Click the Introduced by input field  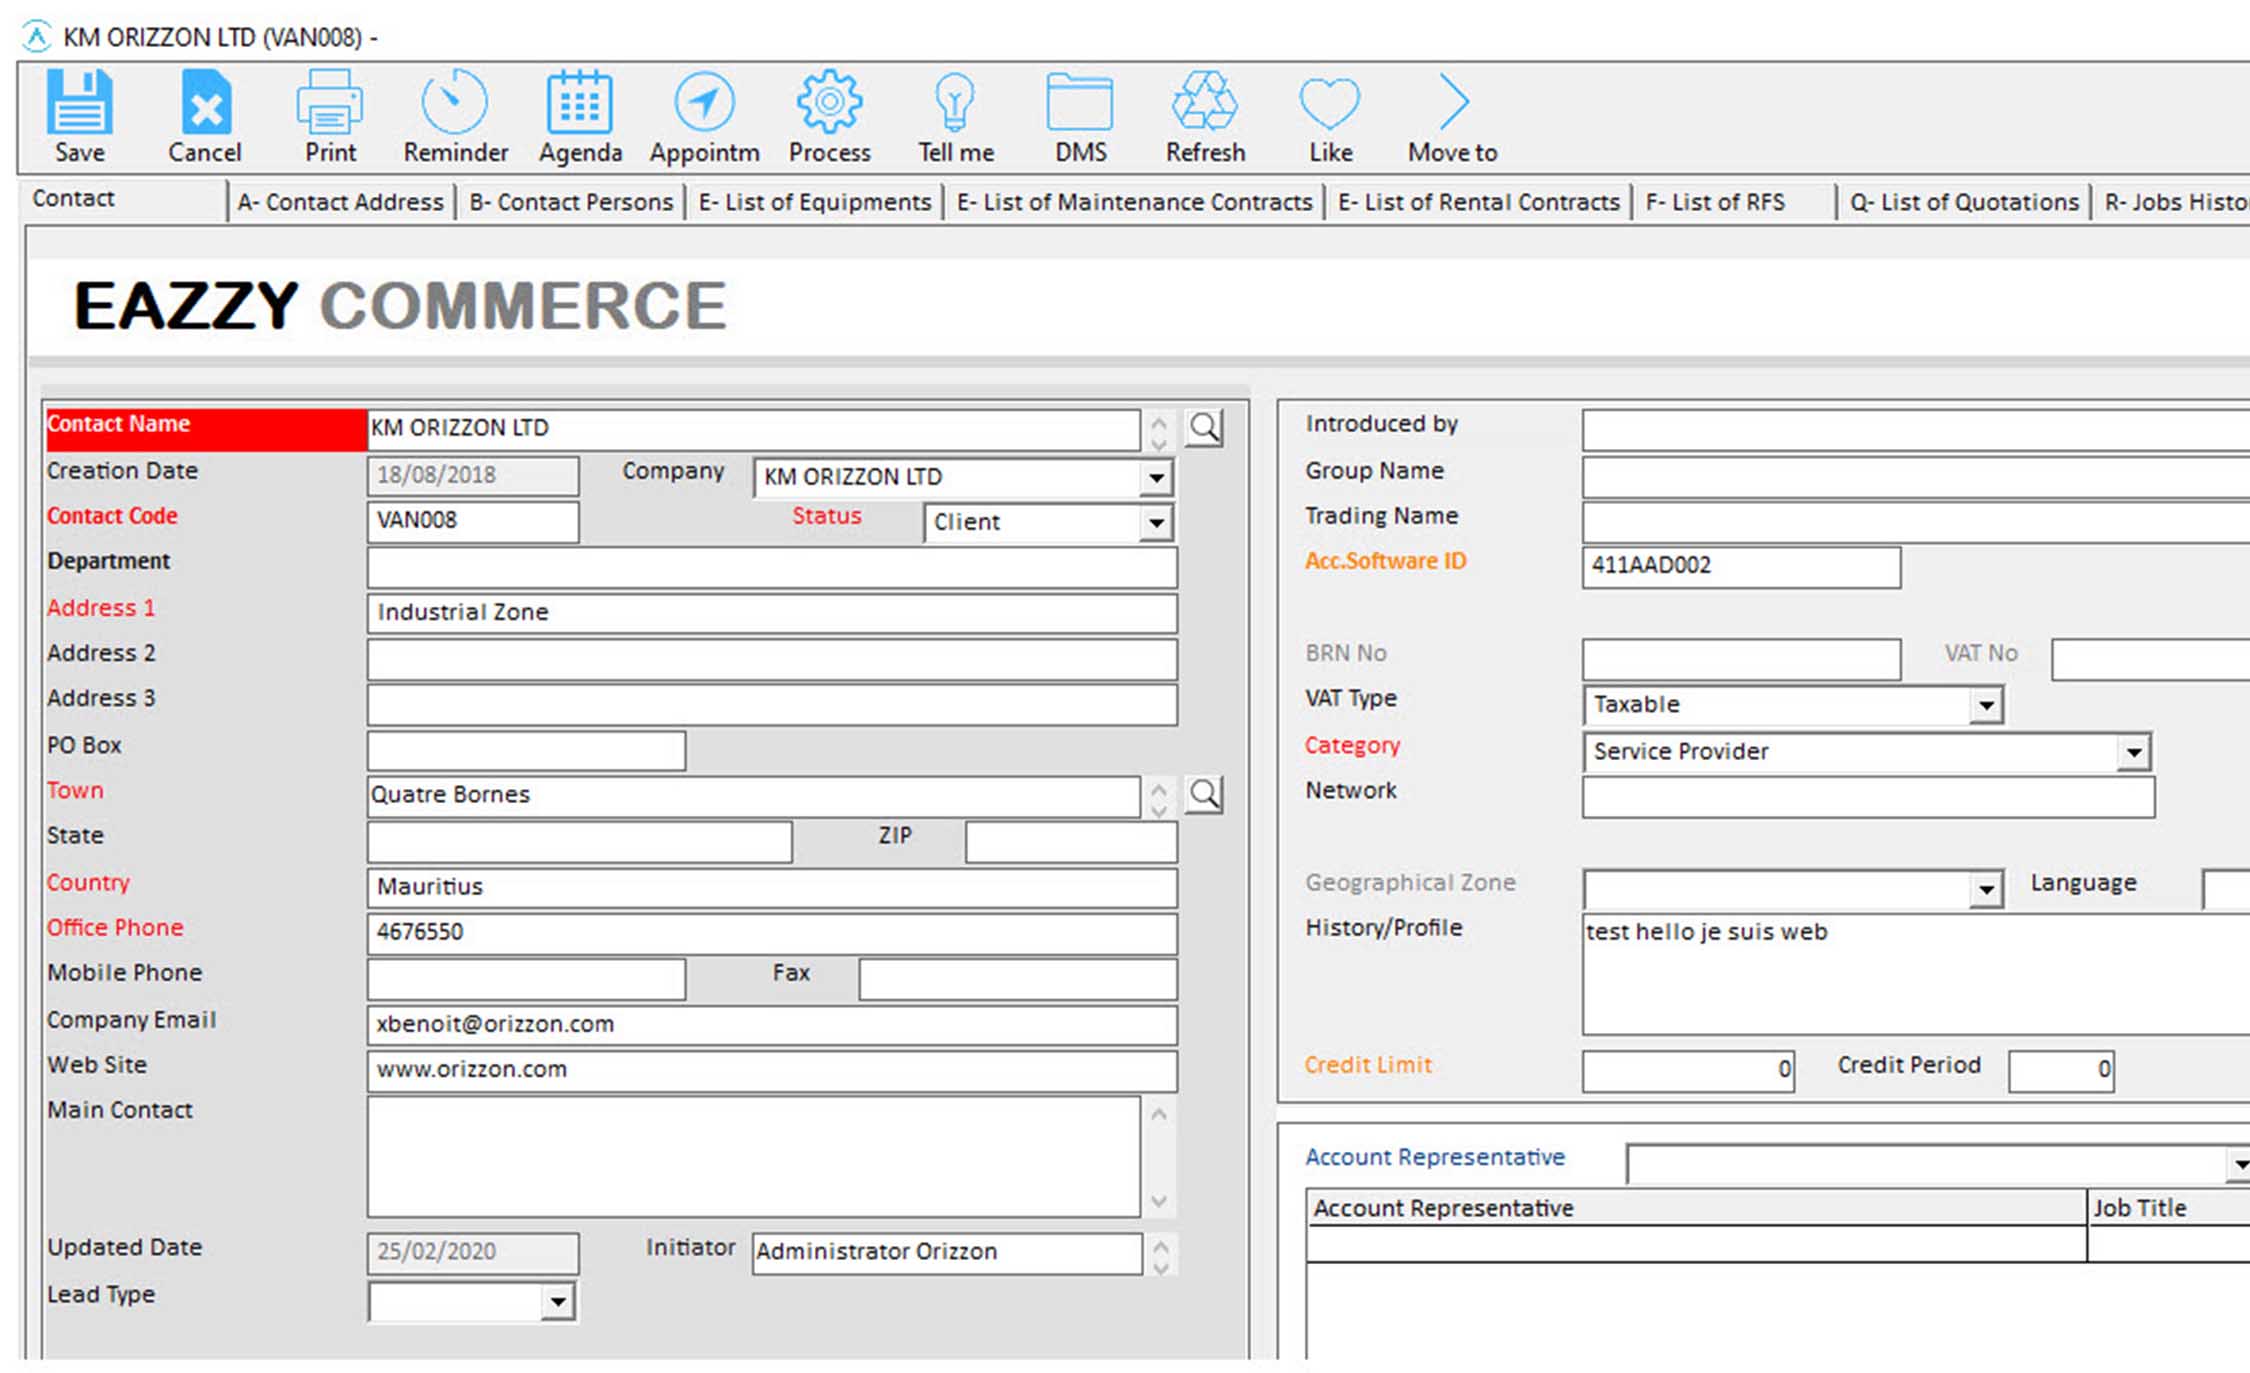click(x=1916, y=430)
